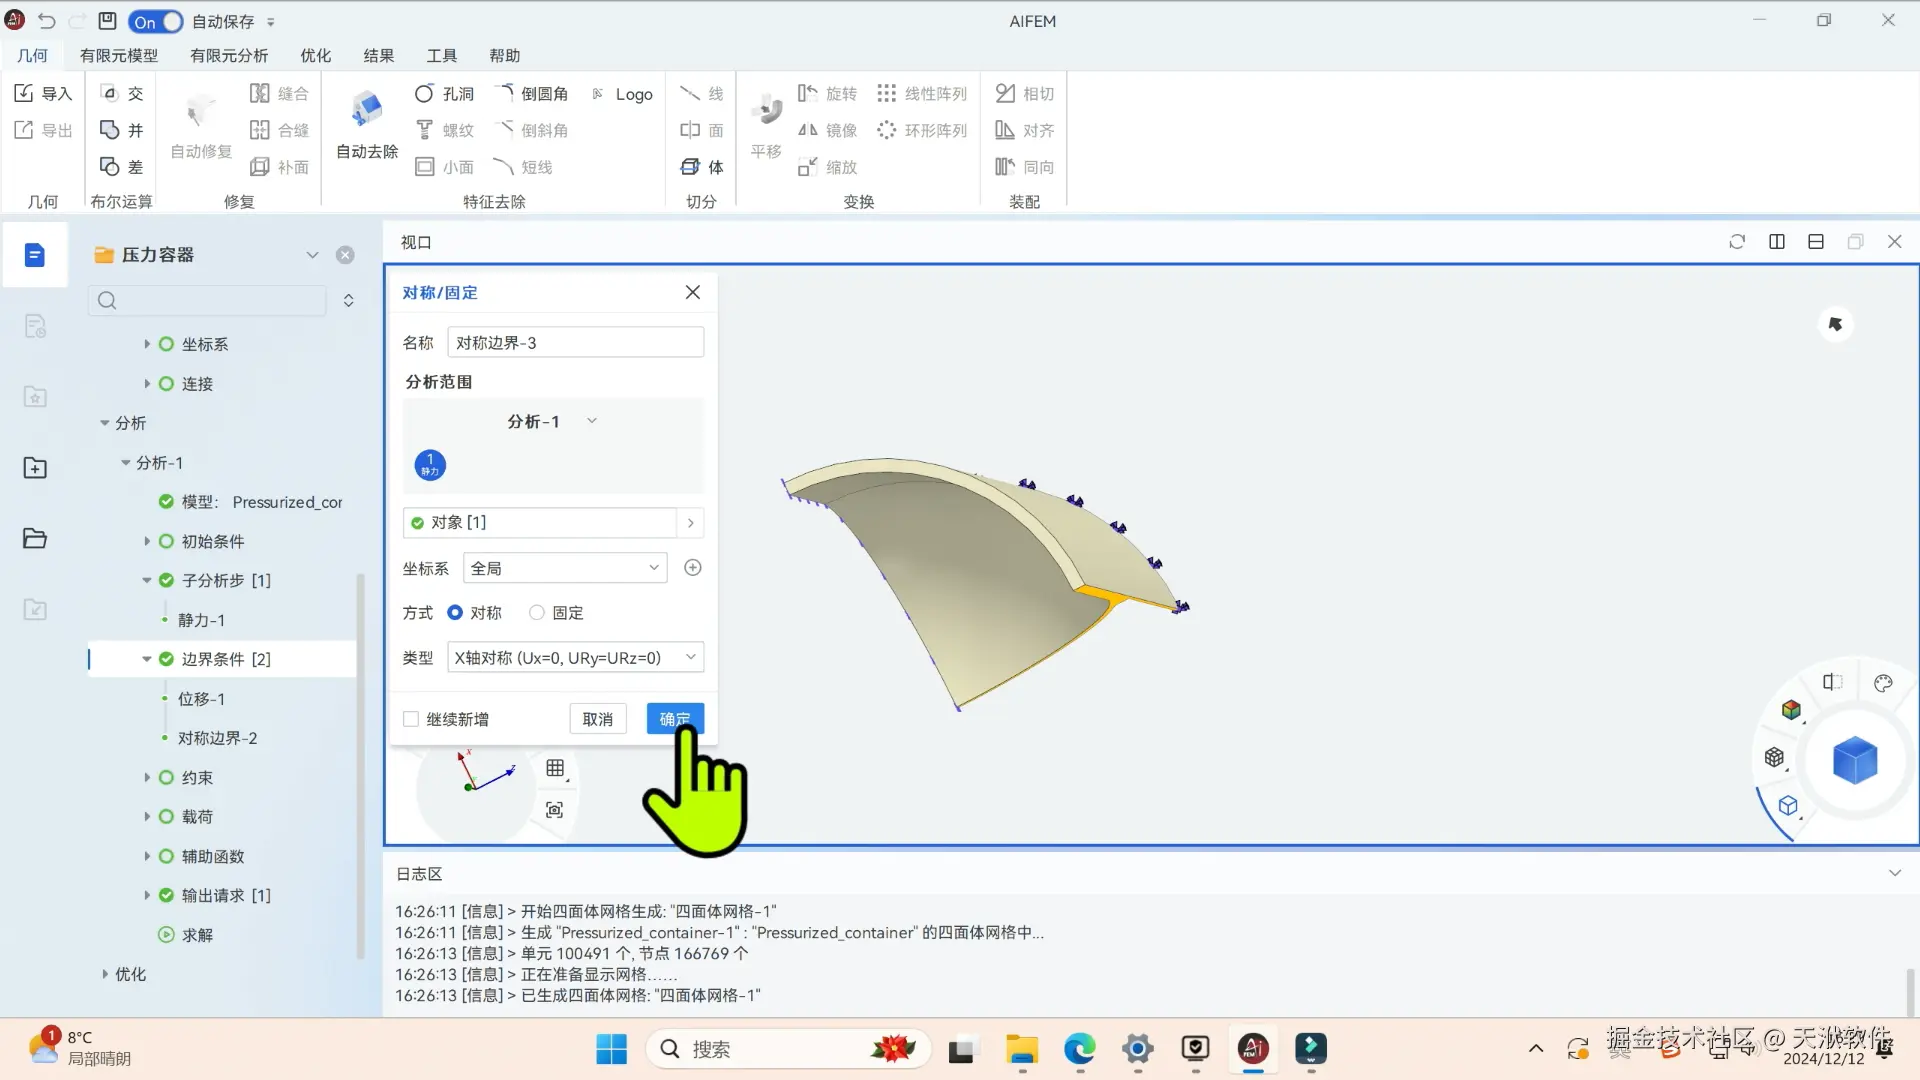Open the 类型 X轴对称 dropdown
Viewport: 1920px width, 1080px height.
tap(575, 657)
